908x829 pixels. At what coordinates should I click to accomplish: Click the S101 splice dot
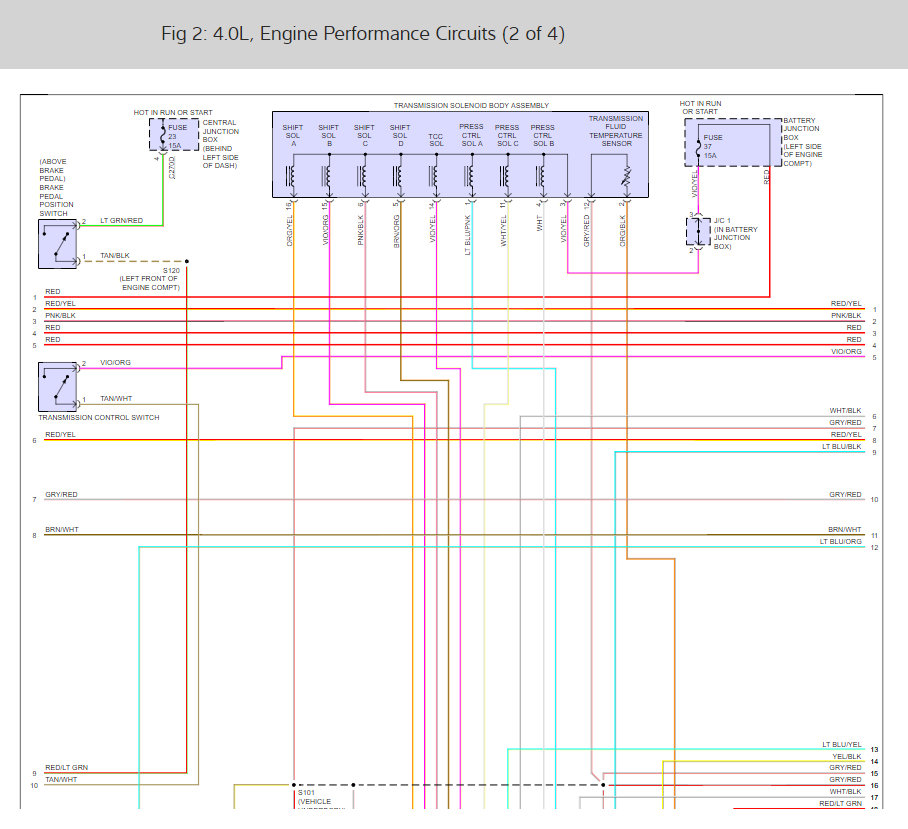(294, 785)
